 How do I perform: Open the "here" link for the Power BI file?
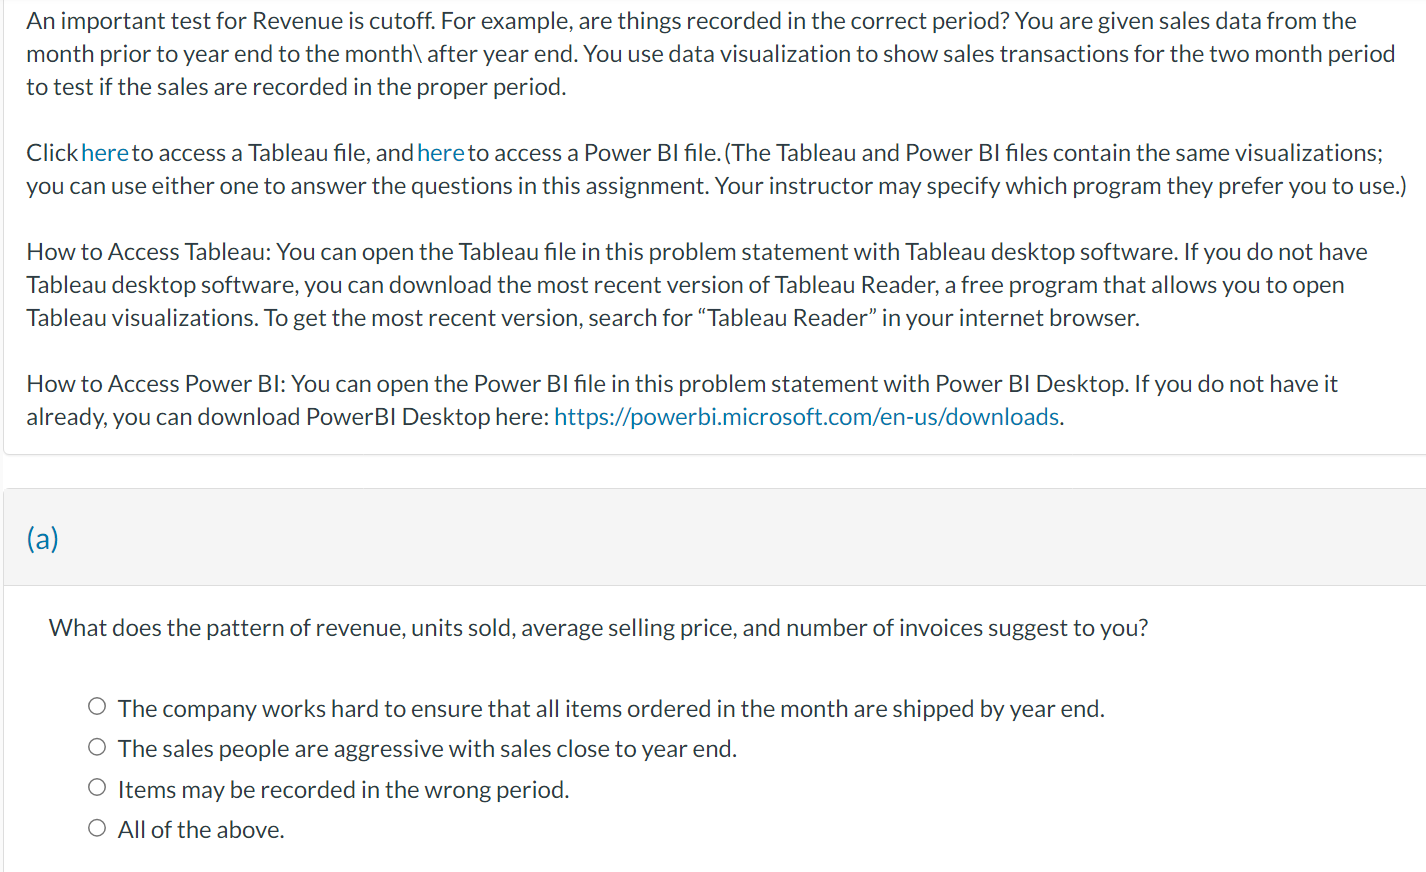441,153
